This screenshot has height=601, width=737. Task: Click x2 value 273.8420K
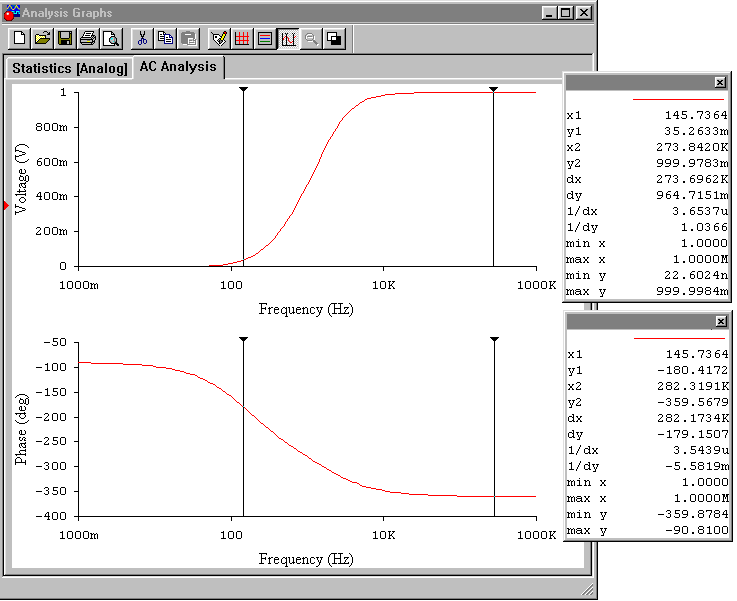[x=692, y=147]
